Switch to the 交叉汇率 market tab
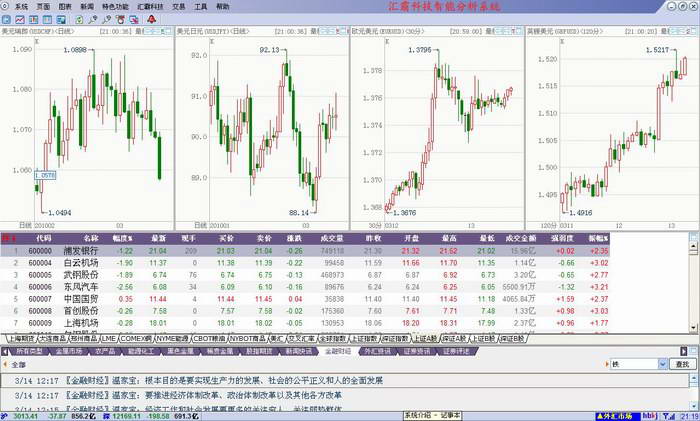Image resolution: width=700 pixels, height=421 pixels. (x=302, y=339)
